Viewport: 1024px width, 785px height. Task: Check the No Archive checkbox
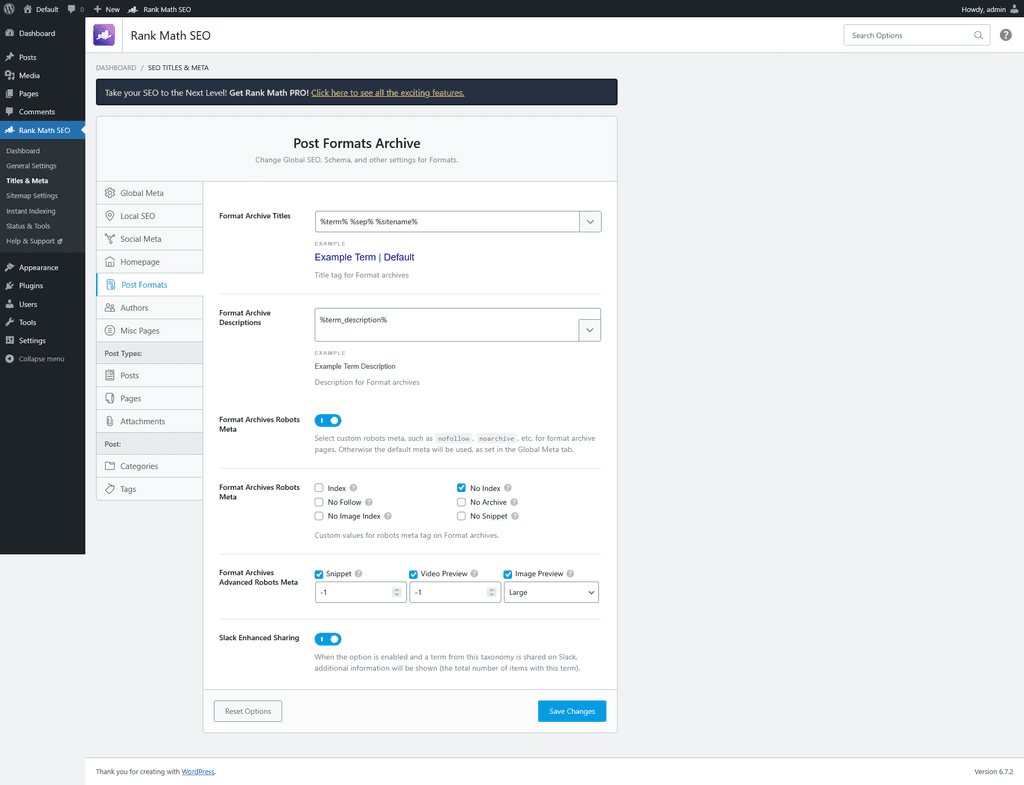pyautogui.click(x=461, y=502)
